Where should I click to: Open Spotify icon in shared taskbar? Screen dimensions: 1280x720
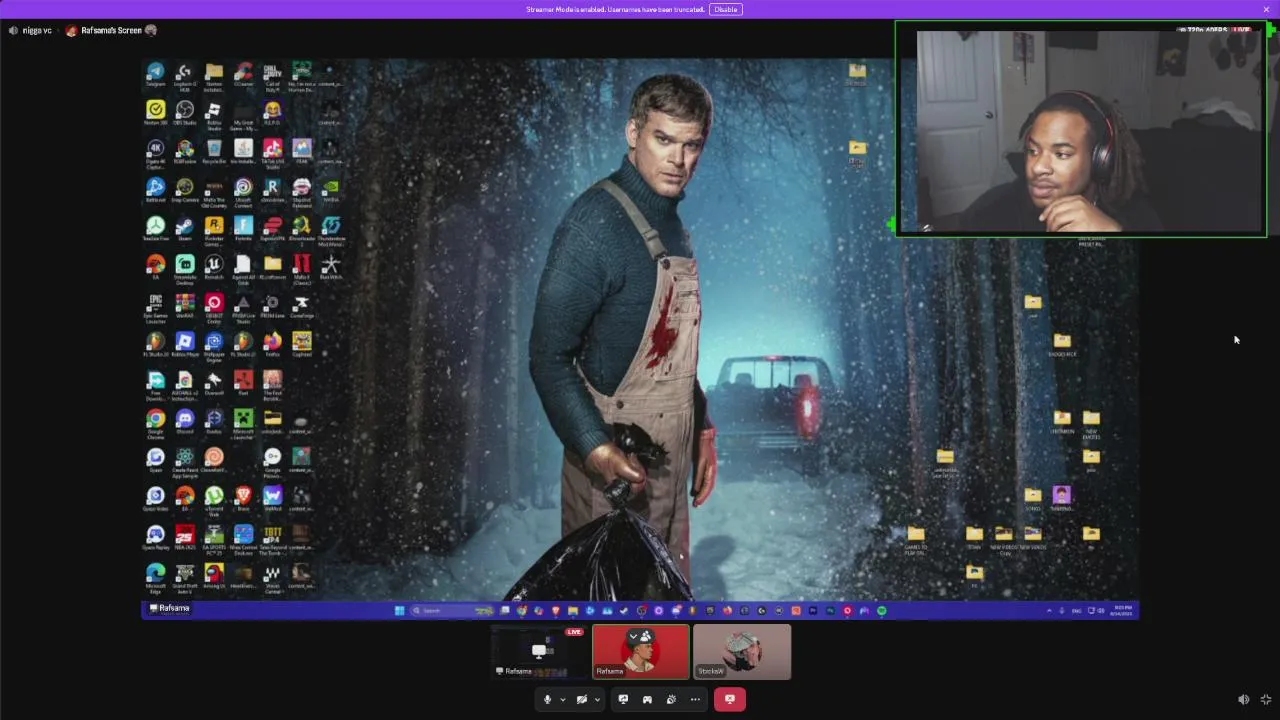coord(881,610)
